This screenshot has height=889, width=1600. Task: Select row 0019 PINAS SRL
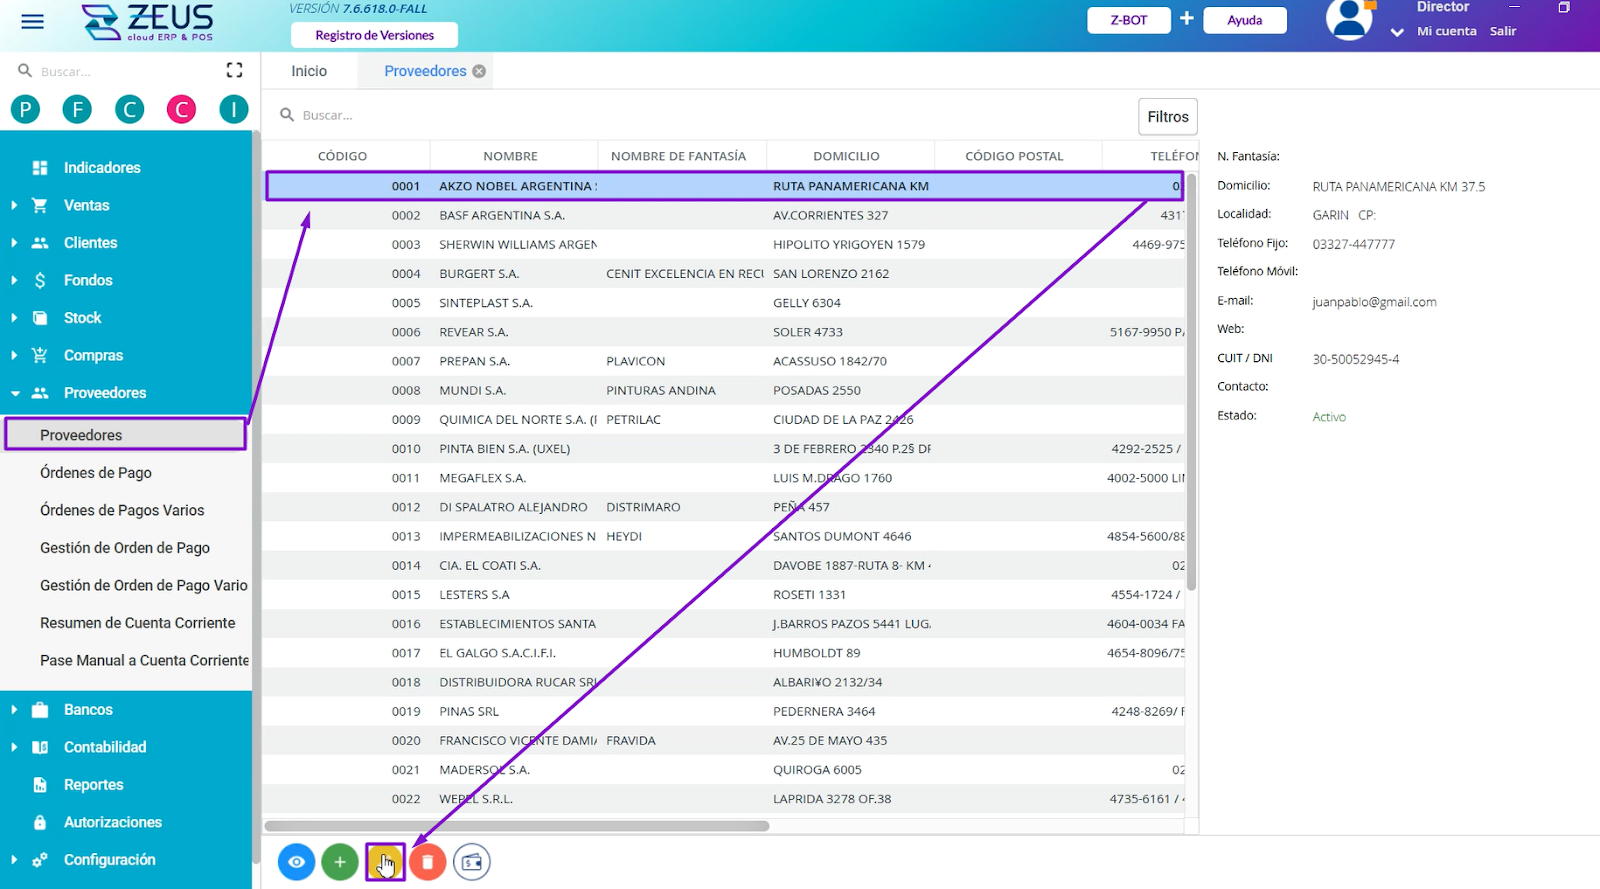tap(725, 711)
